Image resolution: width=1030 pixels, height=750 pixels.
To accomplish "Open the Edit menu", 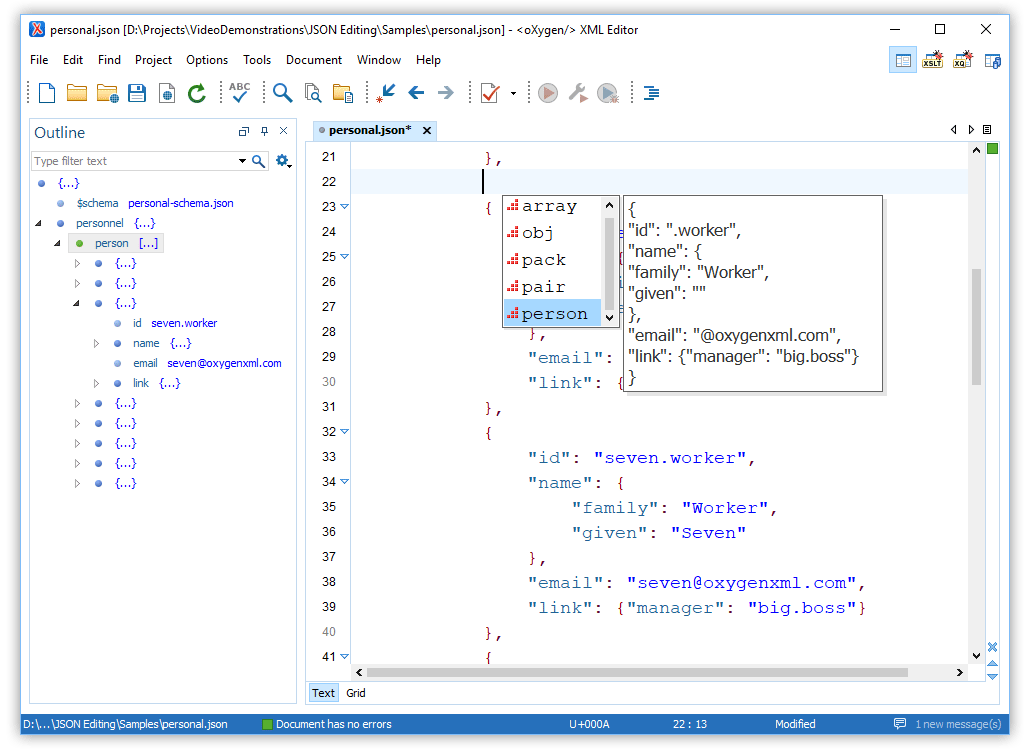I will [x=73, y=60].
